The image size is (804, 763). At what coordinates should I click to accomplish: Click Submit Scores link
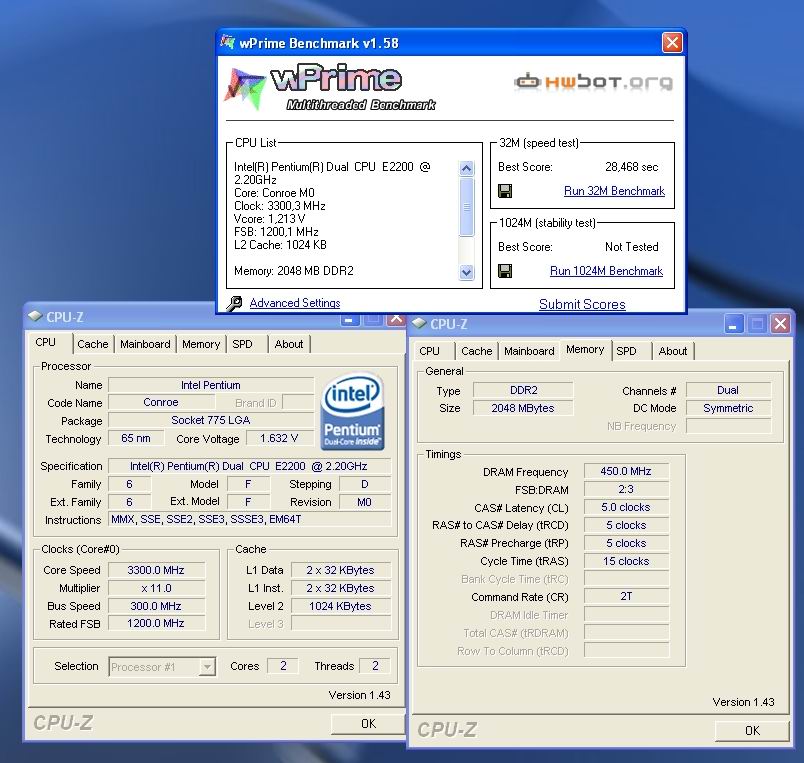(582, 304)
